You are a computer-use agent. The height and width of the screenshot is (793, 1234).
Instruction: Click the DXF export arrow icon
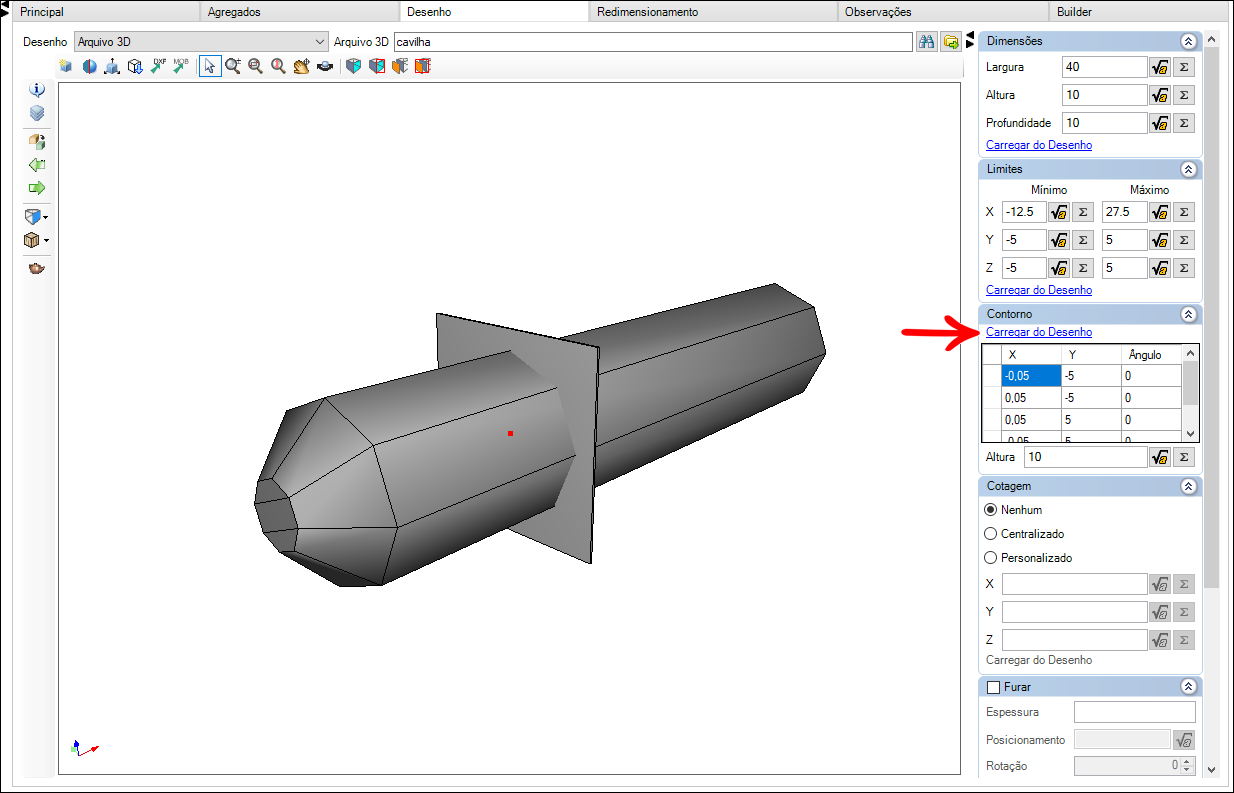tap(157, 66)
